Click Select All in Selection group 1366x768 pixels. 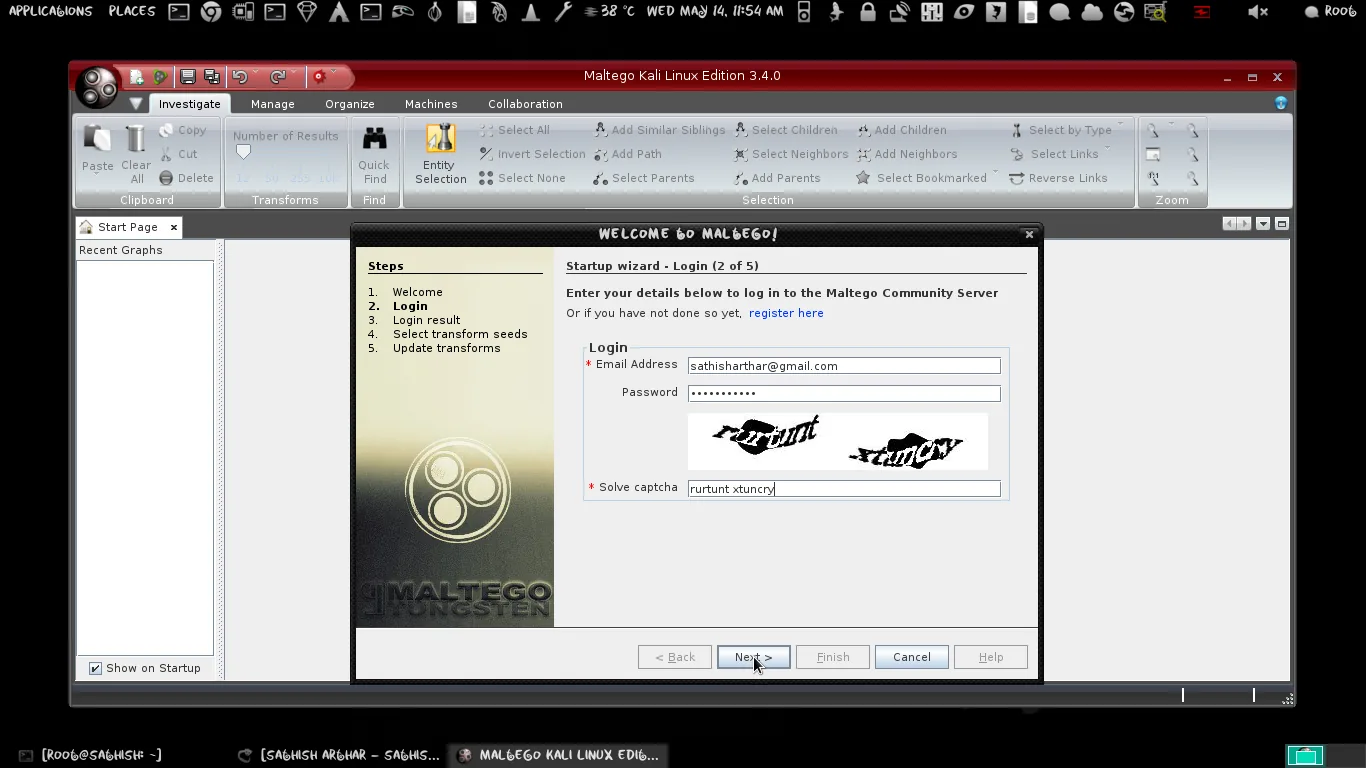tap(514, 130)
